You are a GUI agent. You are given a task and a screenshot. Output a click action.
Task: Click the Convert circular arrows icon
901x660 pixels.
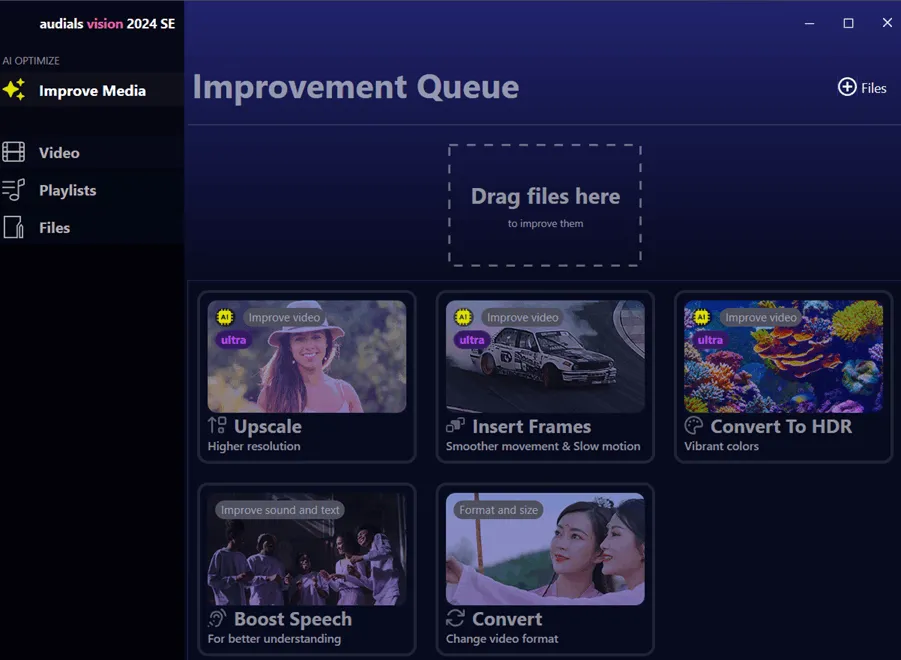pos(455,618)
